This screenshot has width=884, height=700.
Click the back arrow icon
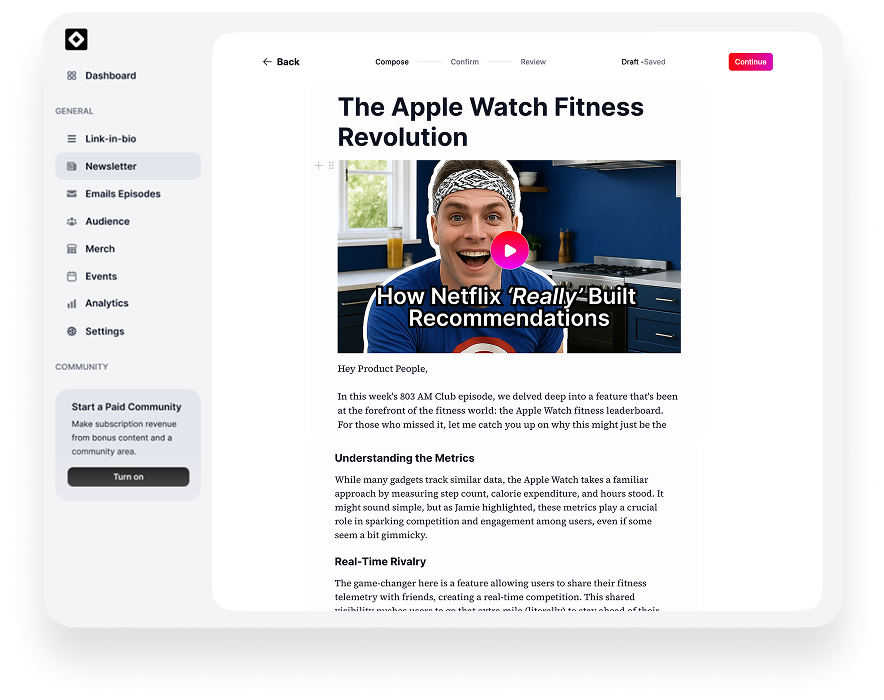click(x=267, y=61)
